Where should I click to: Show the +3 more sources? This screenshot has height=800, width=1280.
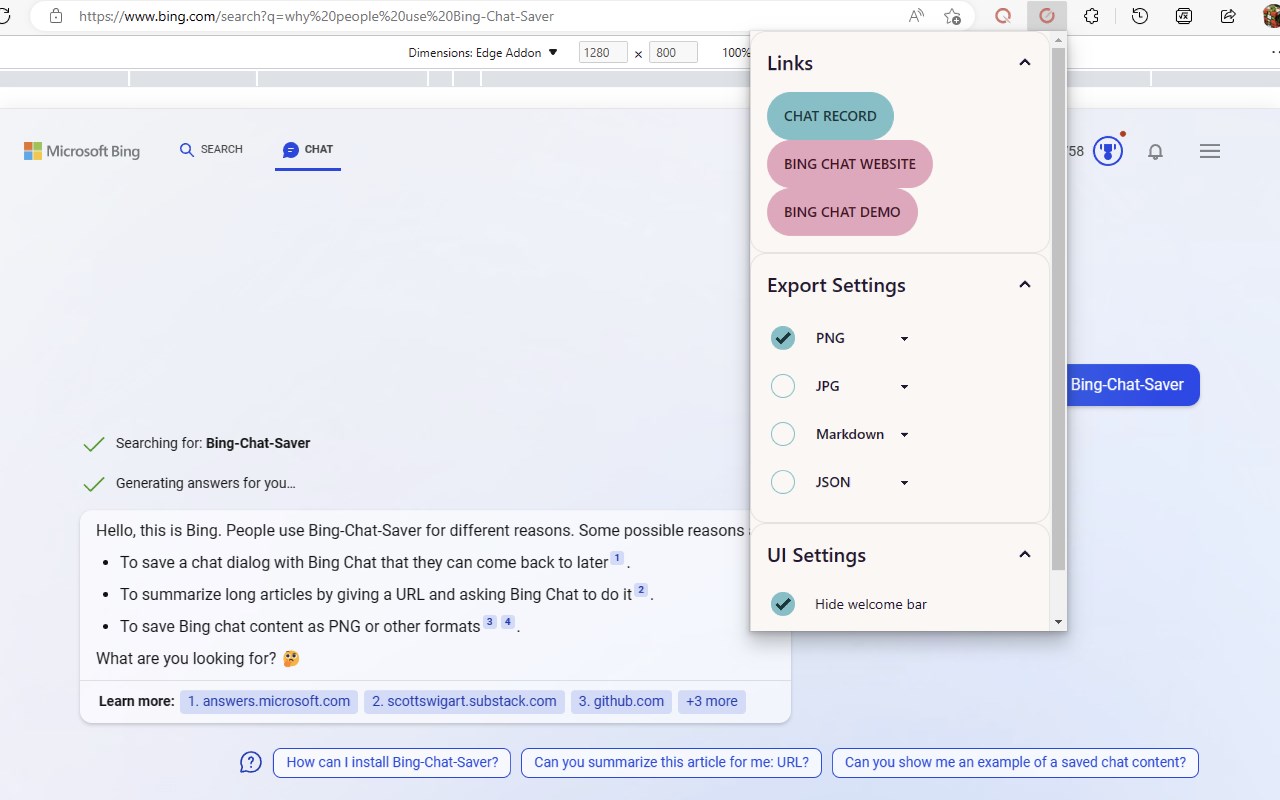click(712, 701)
